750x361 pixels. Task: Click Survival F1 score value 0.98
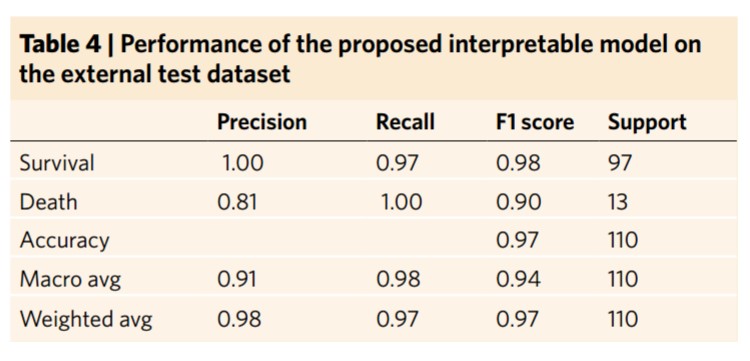coord(518,164)
